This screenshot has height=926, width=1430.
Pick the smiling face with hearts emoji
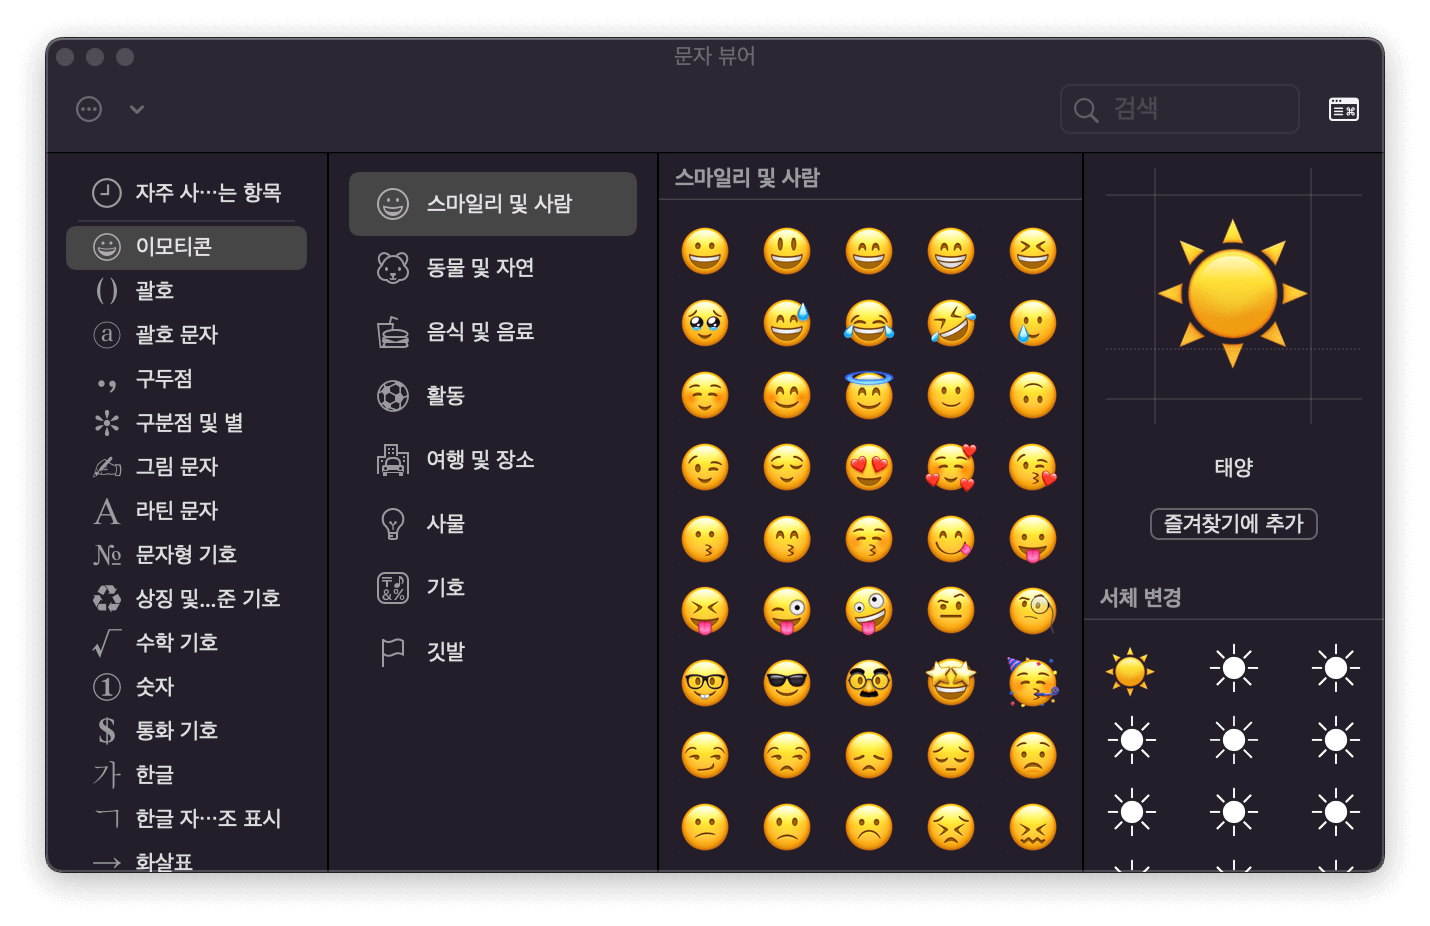(x=951, y=467)
